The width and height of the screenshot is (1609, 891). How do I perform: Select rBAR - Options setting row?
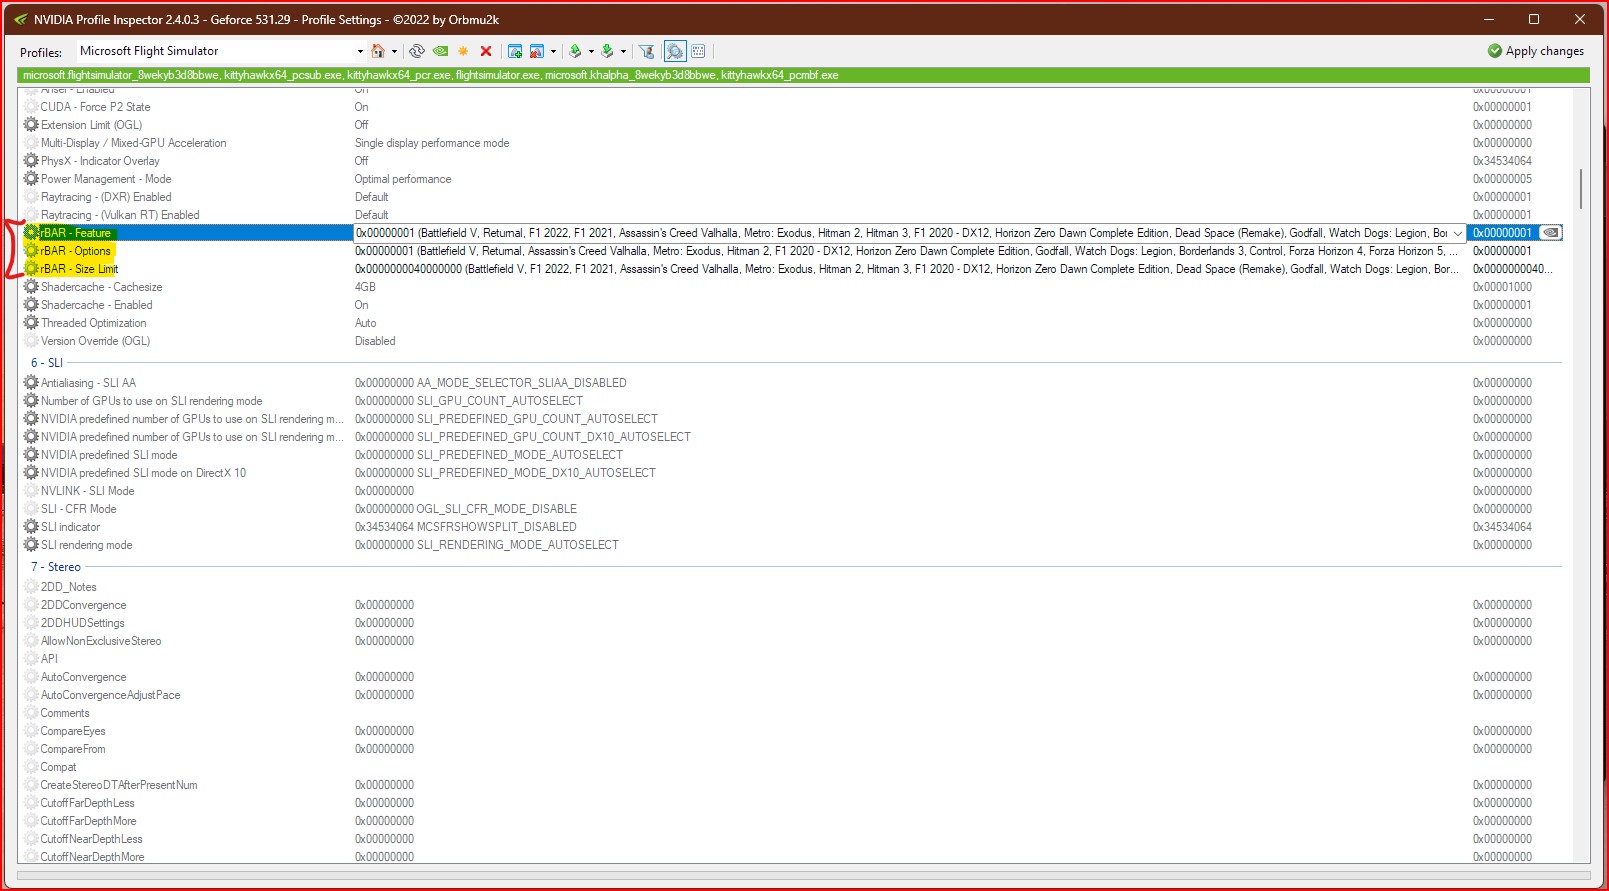(x=793, y=251)
